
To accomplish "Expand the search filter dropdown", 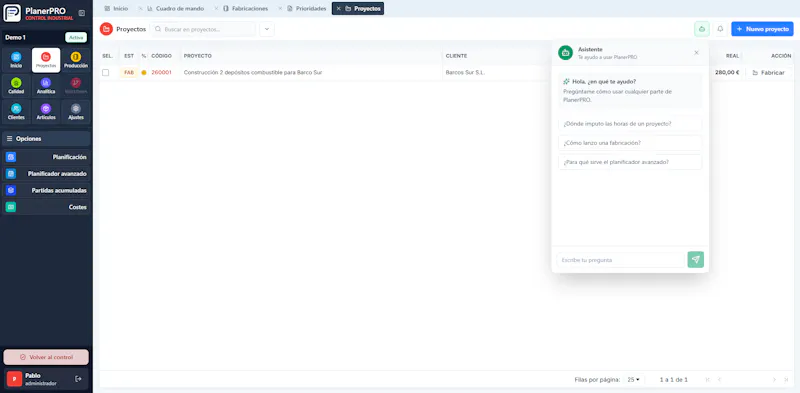I will coord(267,29).
